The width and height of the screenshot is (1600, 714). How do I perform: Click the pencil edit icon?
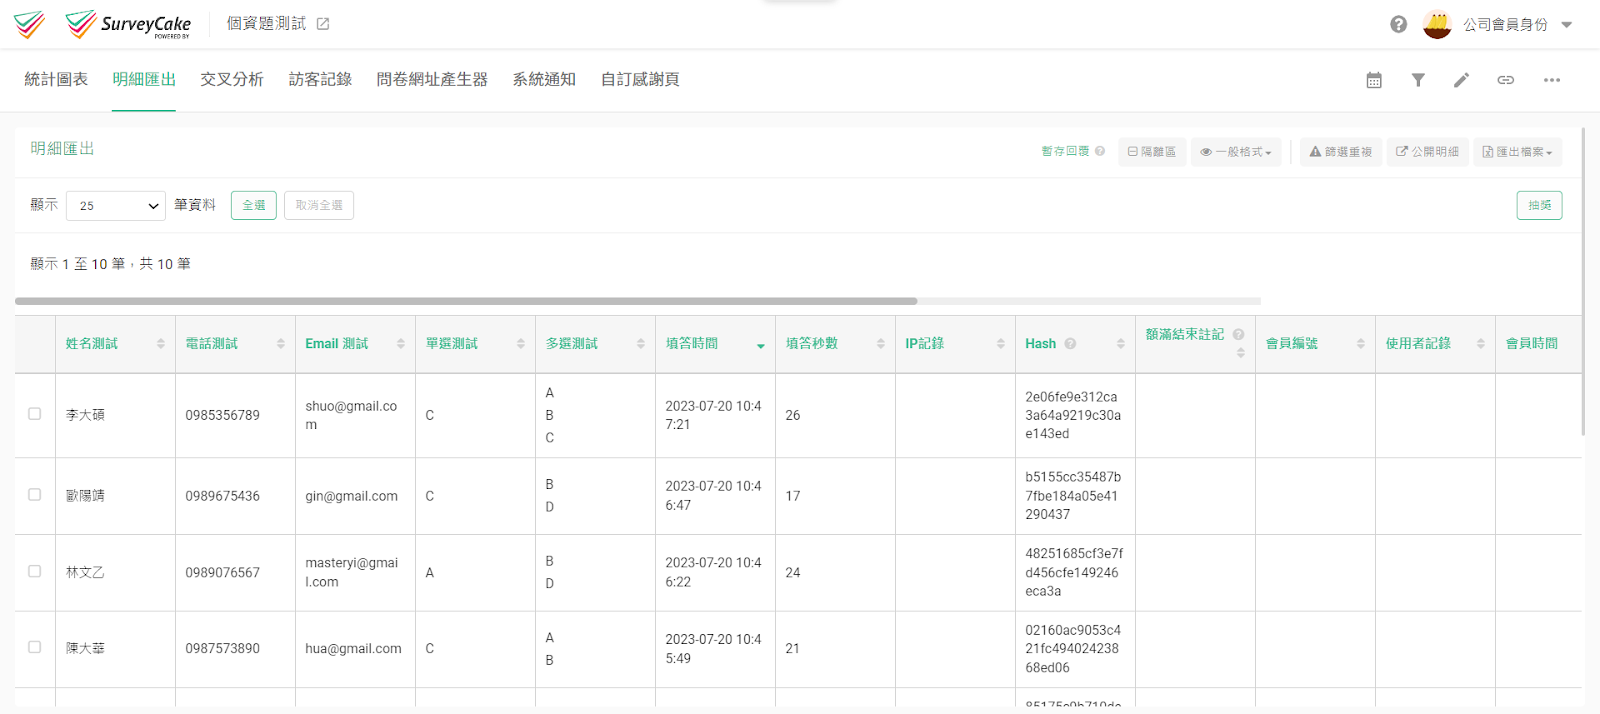pyautogui.click(x=1461, y=80)
